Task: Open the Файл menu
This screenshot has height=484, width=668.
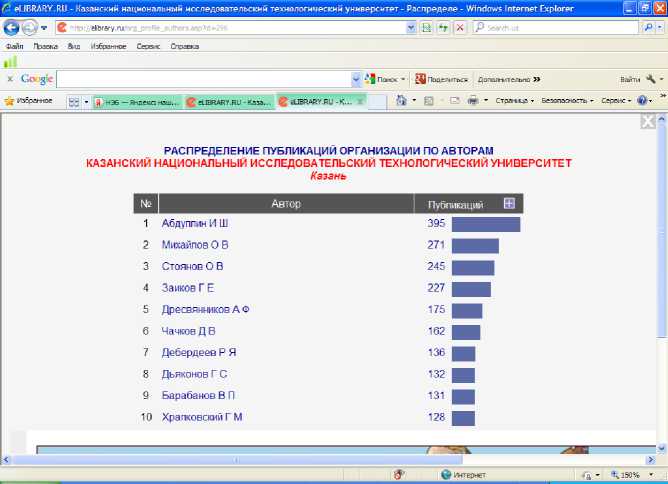Action: [14, 46]
